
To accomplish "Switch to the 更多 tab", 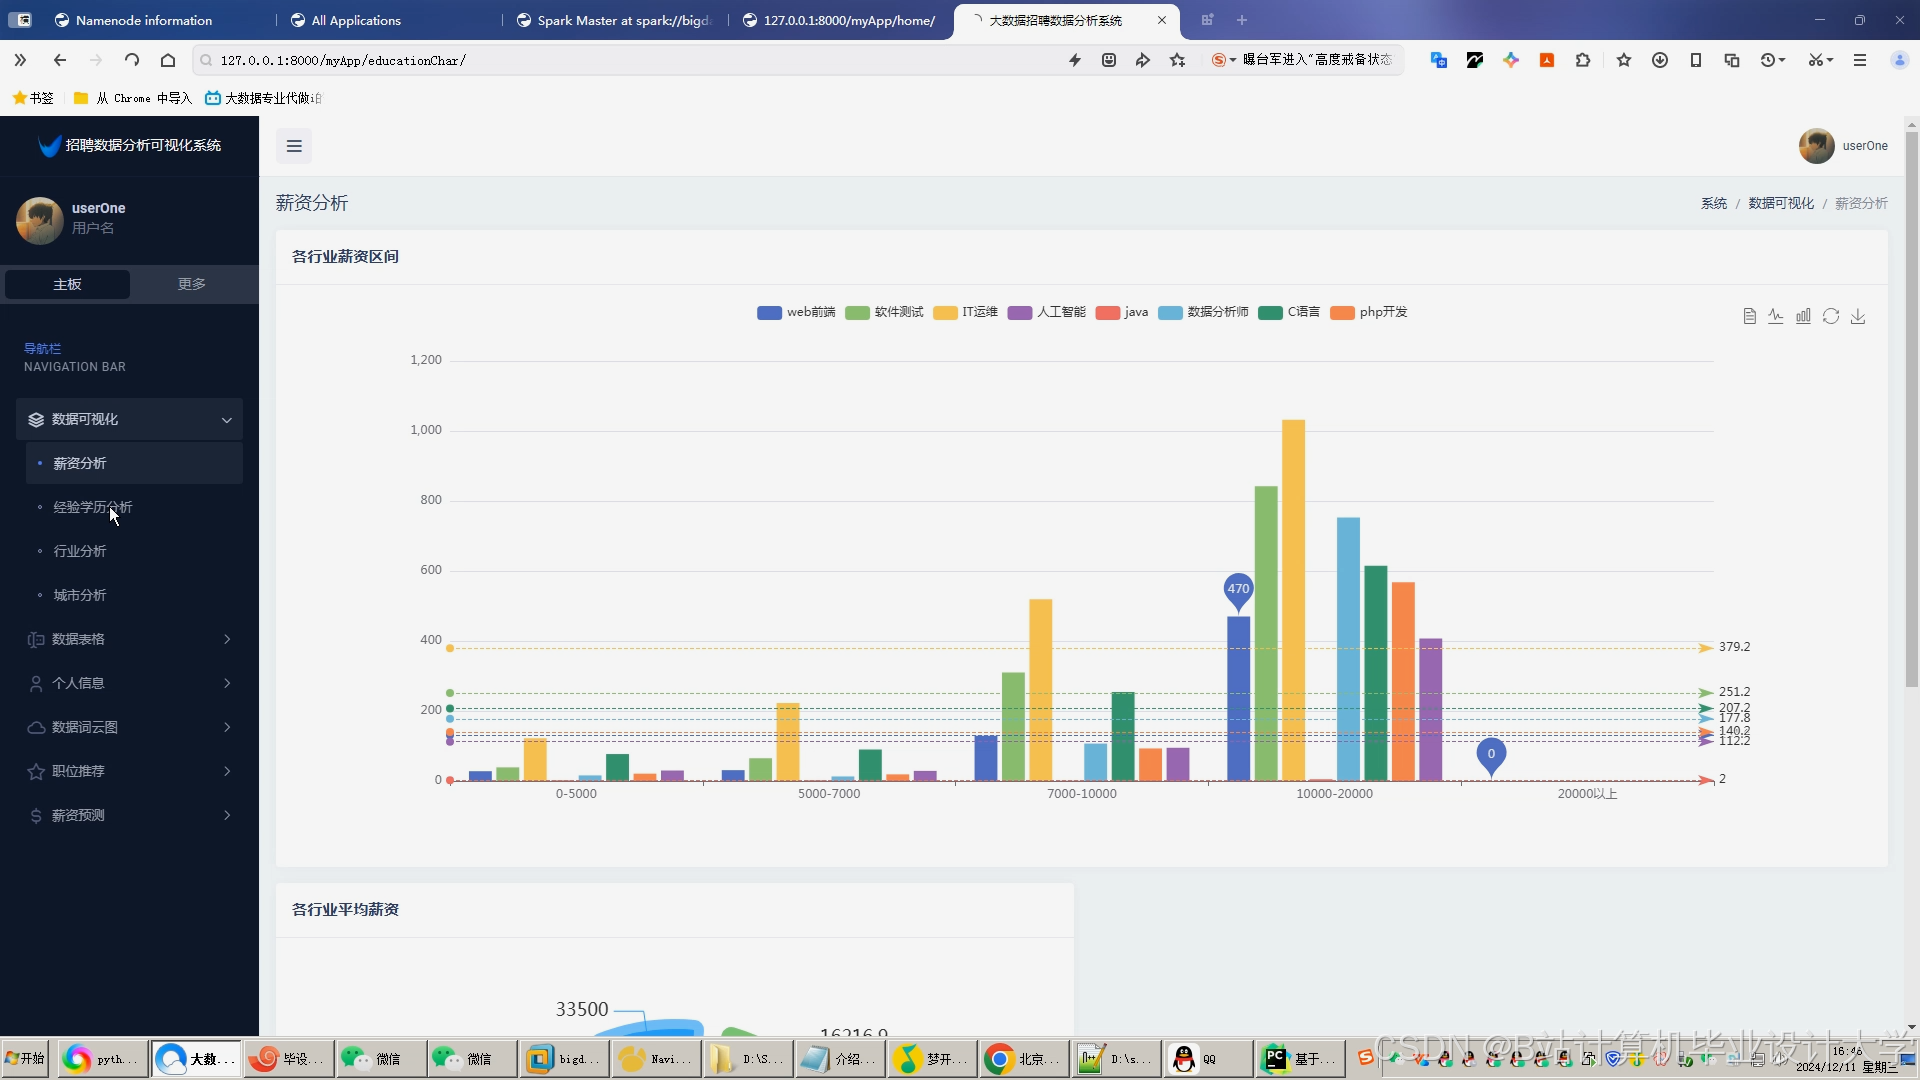I will click(191, 284).
